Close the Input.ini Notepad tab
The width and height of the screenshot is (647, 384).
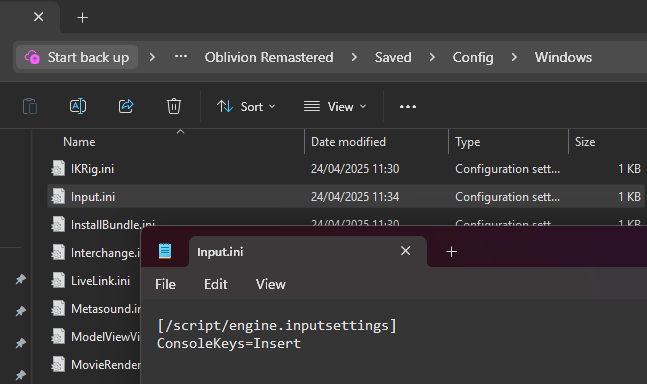click(406, 251)
